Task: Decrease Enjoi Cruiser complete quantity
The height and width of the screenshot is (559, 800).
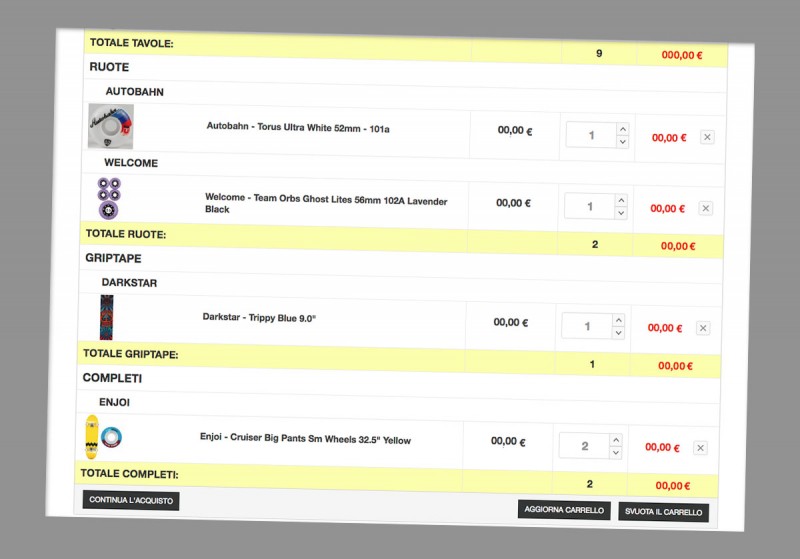Action: [616, 453]
